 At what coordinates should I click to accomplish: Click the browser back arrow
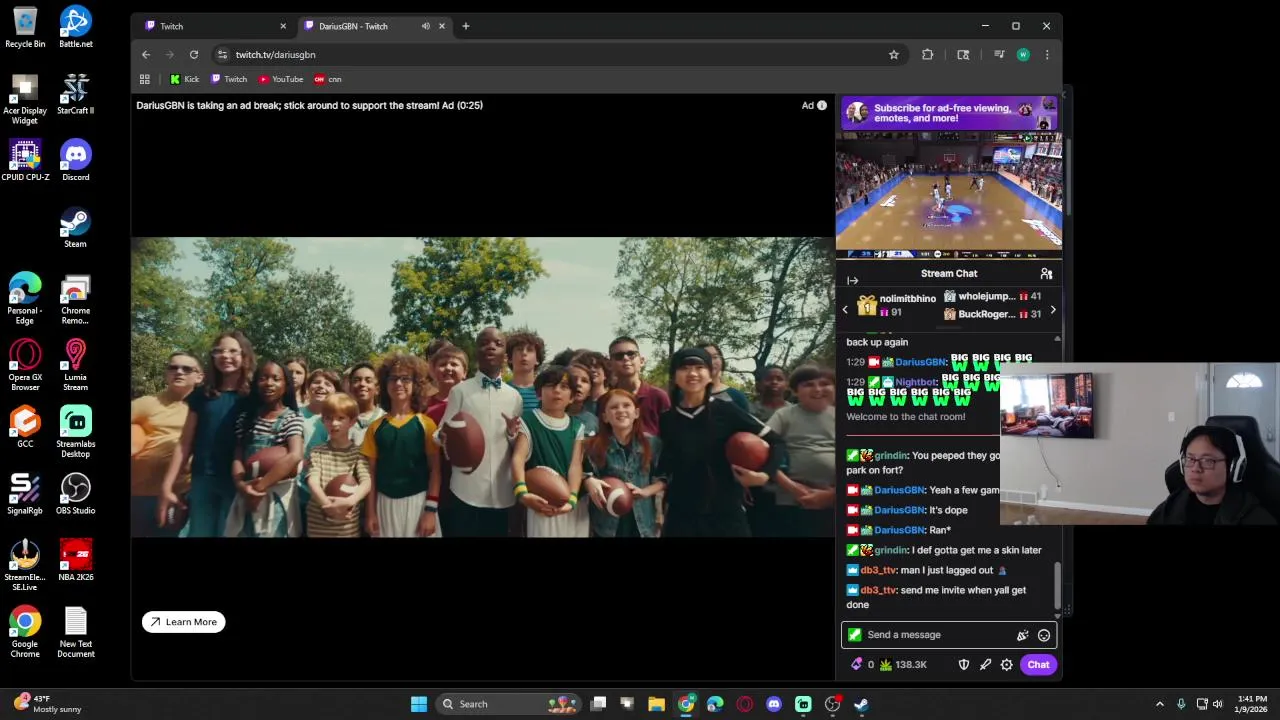[146, 55]
